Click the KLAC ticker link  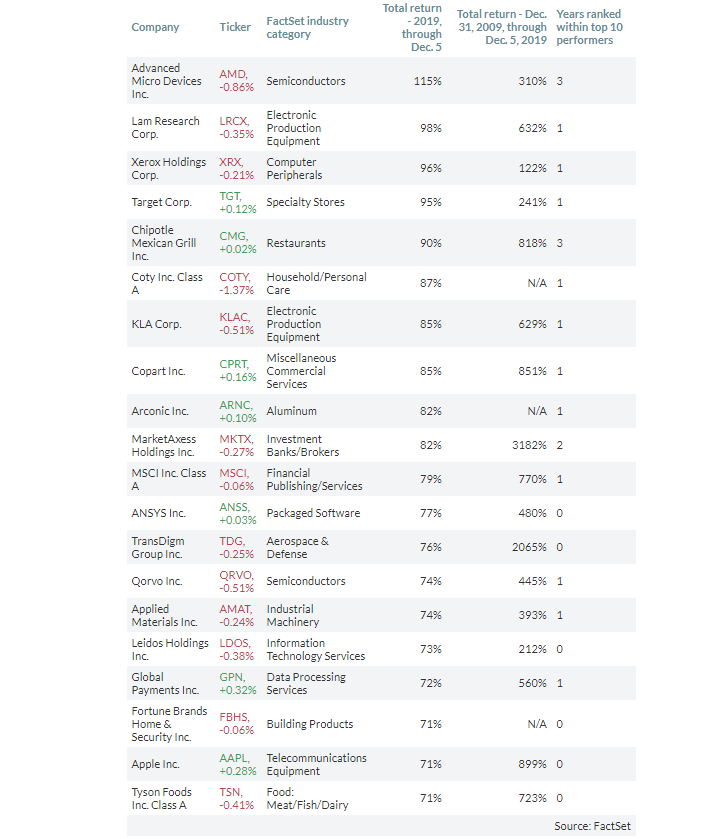(x=235, y=318)
